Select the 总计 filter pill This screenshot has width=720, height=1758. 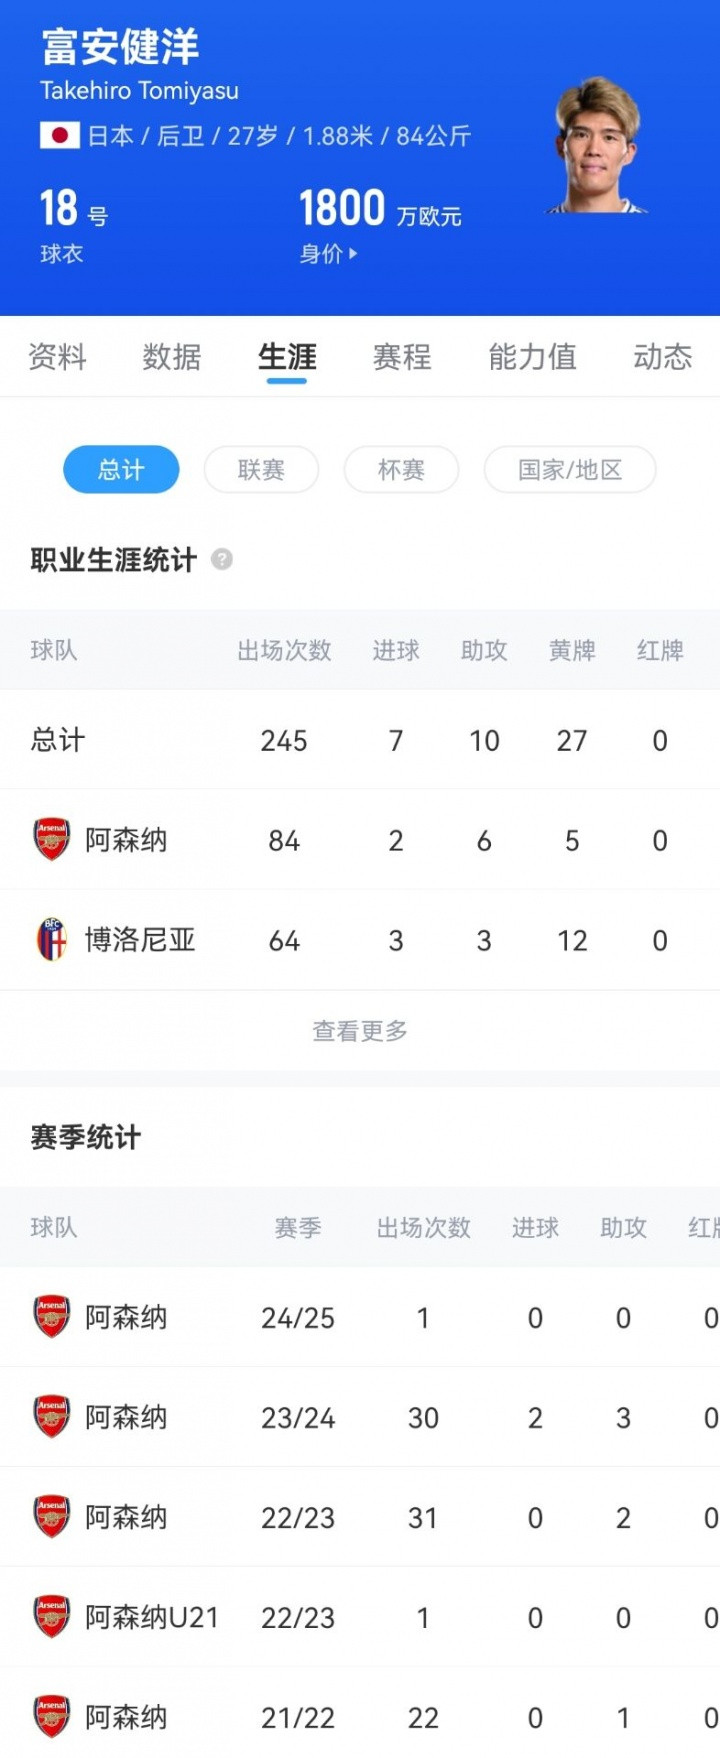click(121, 469)
